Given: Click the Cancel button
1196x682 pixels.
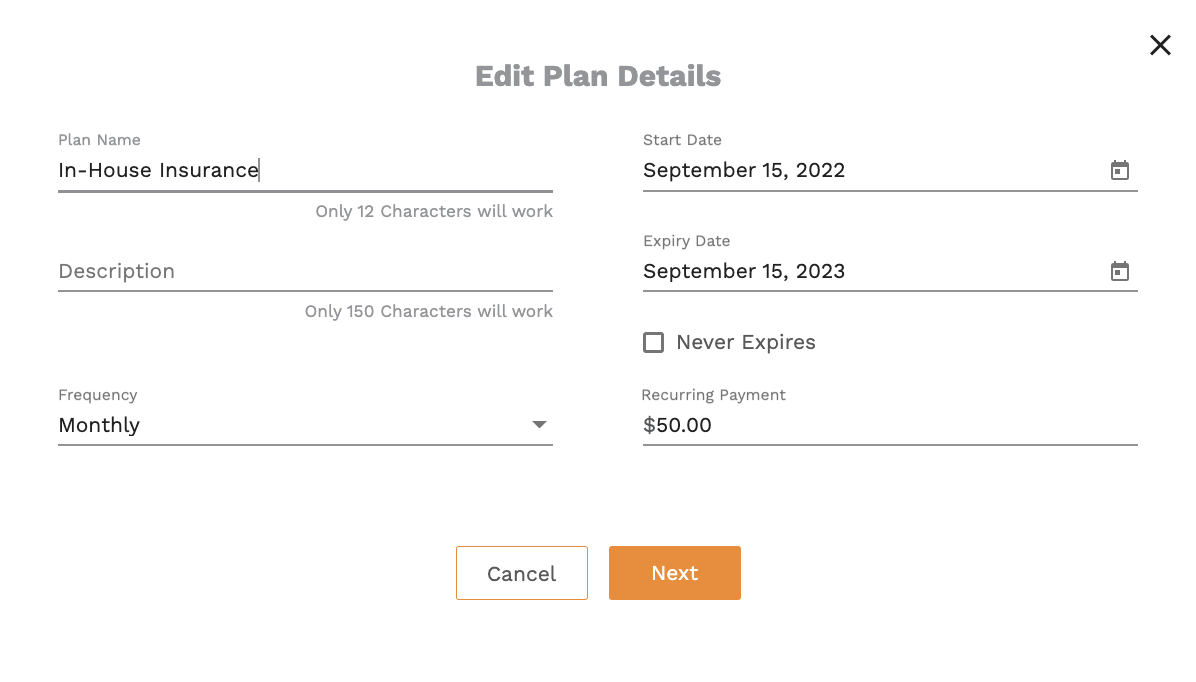Looking at the screenshot, I should click(522, 573).
